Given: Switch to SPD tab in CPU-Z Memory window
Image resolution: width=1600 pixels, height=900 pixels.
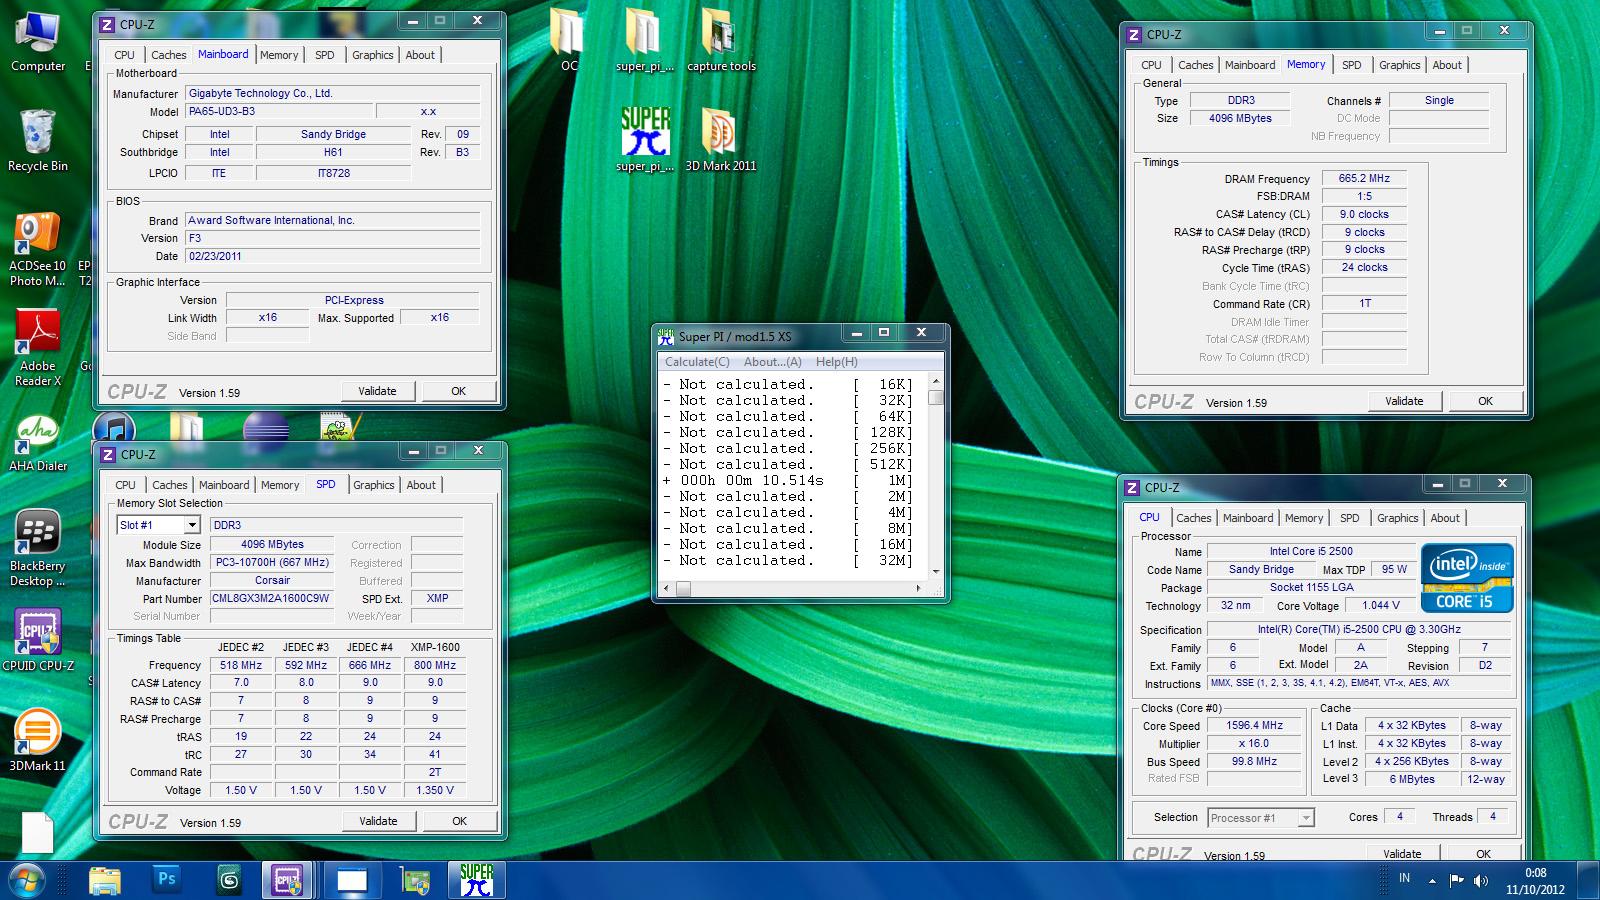Looking at the screenshot, I should pos(1352,65).
